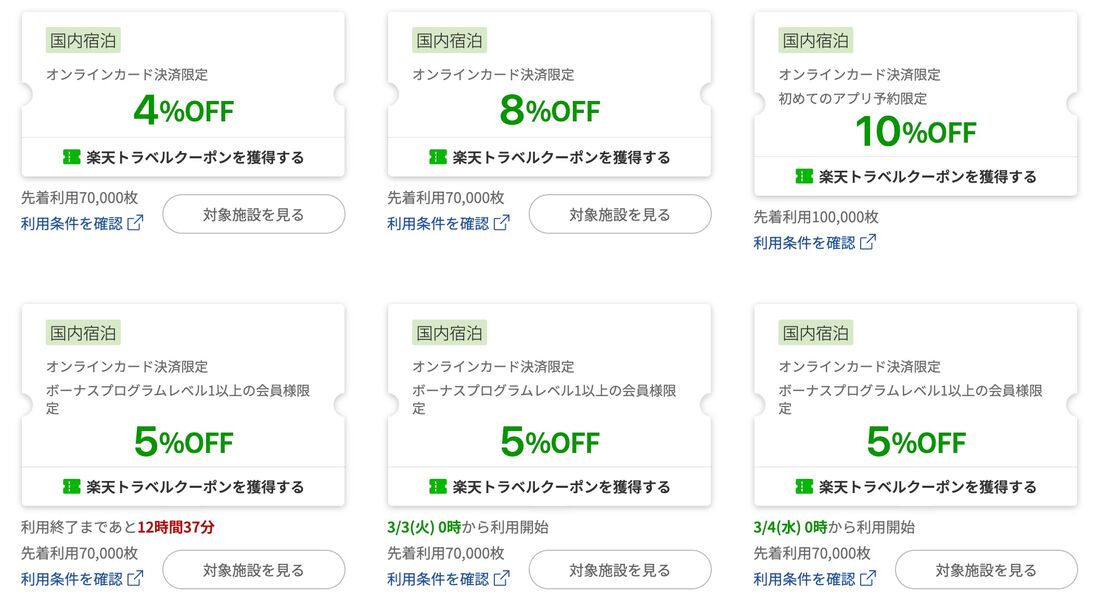View eligible facilities for the expiring 5%OFF coupon
Viewport: 1100px width, 607px height.
click(x=253, y=568)
